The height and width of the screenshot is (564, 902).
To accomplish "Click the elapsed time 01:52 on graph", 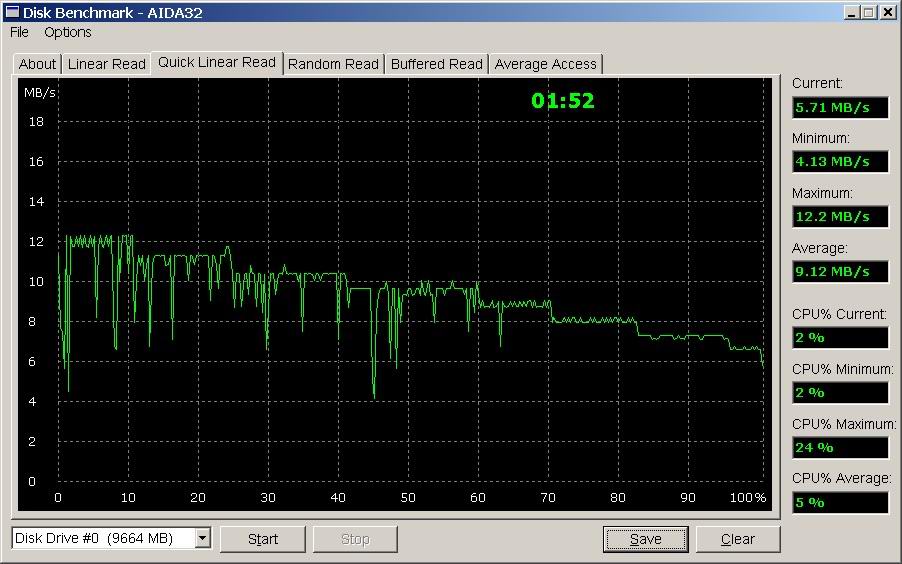I will click(563, 101).
